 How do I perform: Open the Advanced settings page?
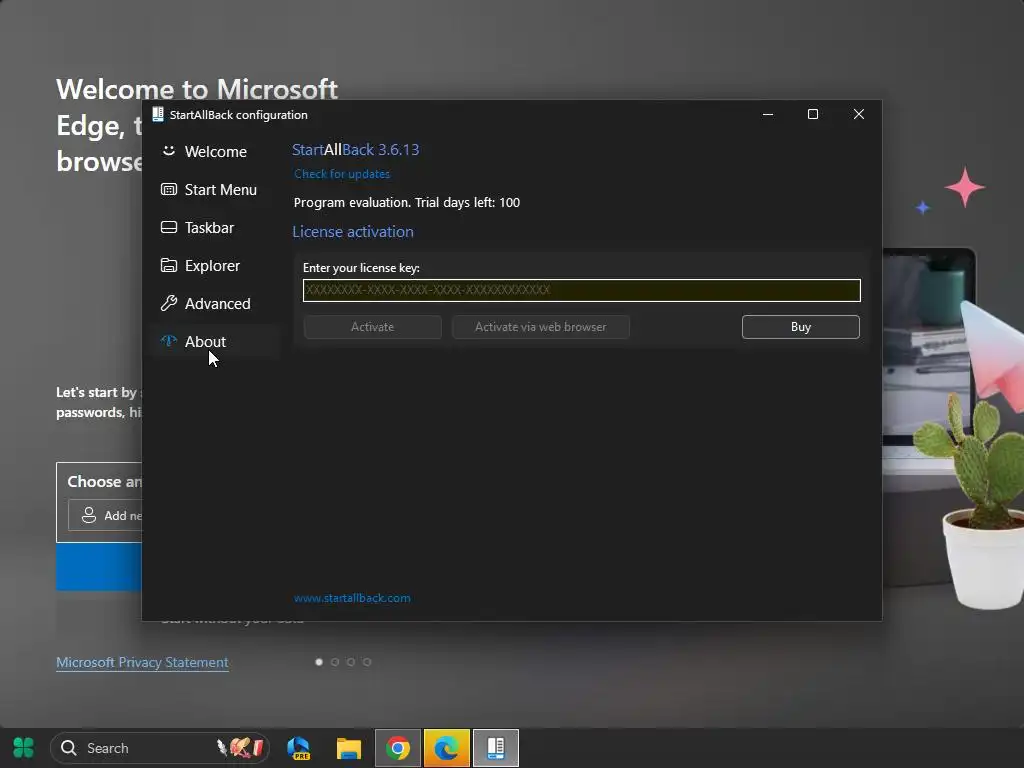[216, 303]
